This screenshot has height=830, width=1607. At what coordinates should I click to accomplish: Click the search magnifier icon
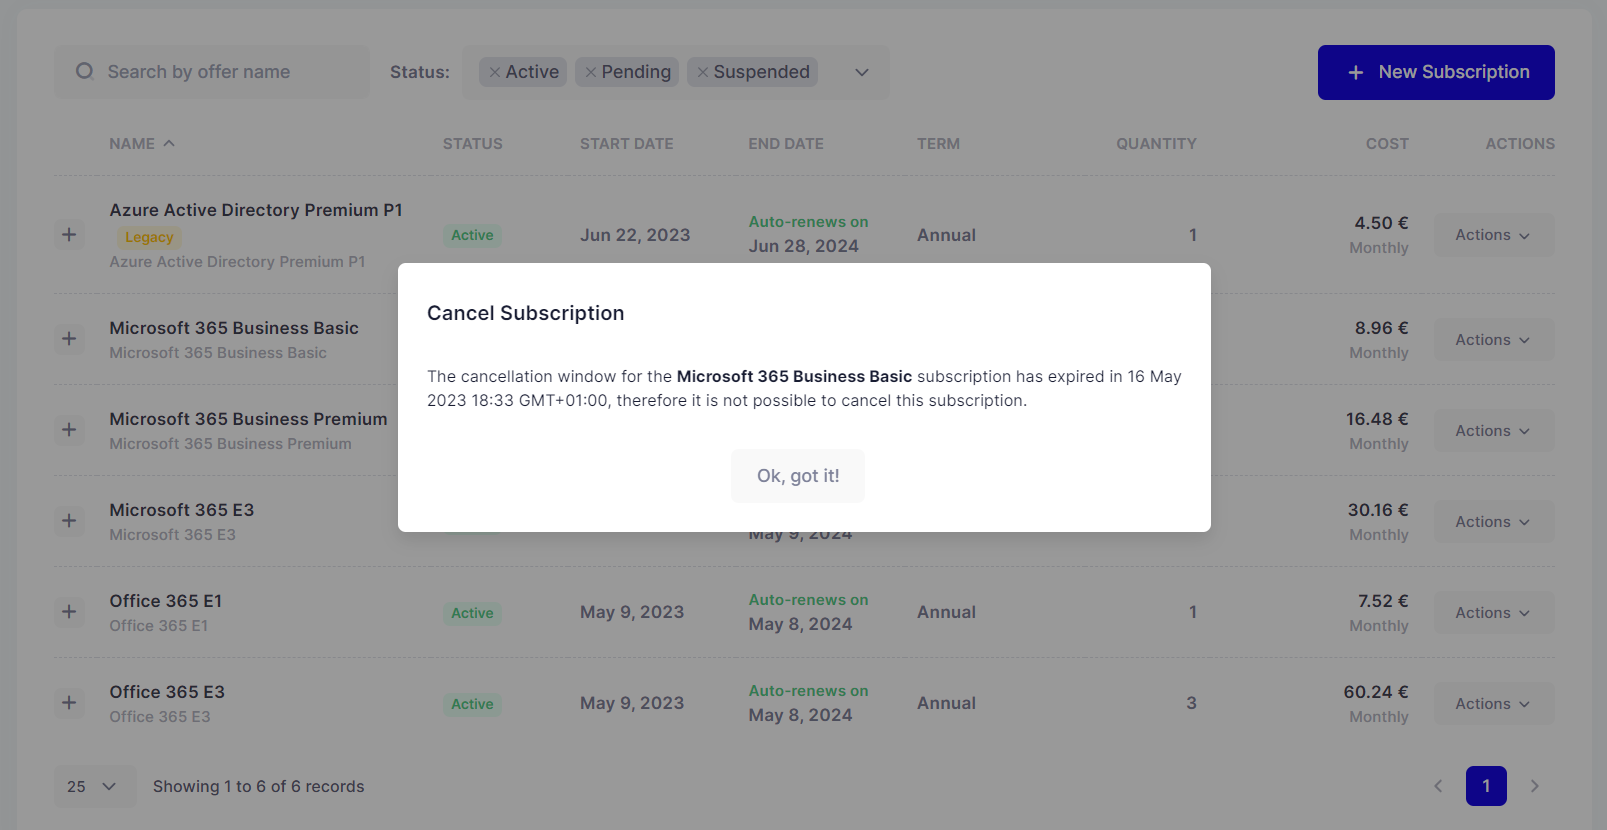[x=85, y=71]
